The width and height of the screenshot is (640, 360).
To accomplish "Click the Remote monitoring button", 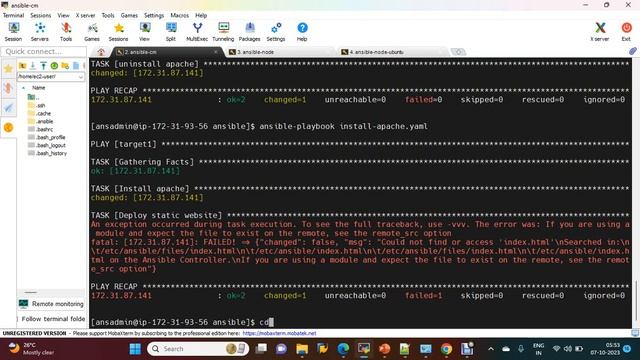I will pyautogui.click(x=51, y=304).
